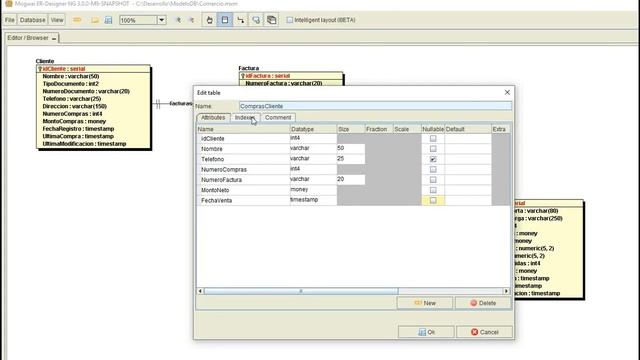Image resolution: width=640 pixels, height=360 pixels.
Task: Click Size cell 50 for Nombre
Action: (351, 149)
